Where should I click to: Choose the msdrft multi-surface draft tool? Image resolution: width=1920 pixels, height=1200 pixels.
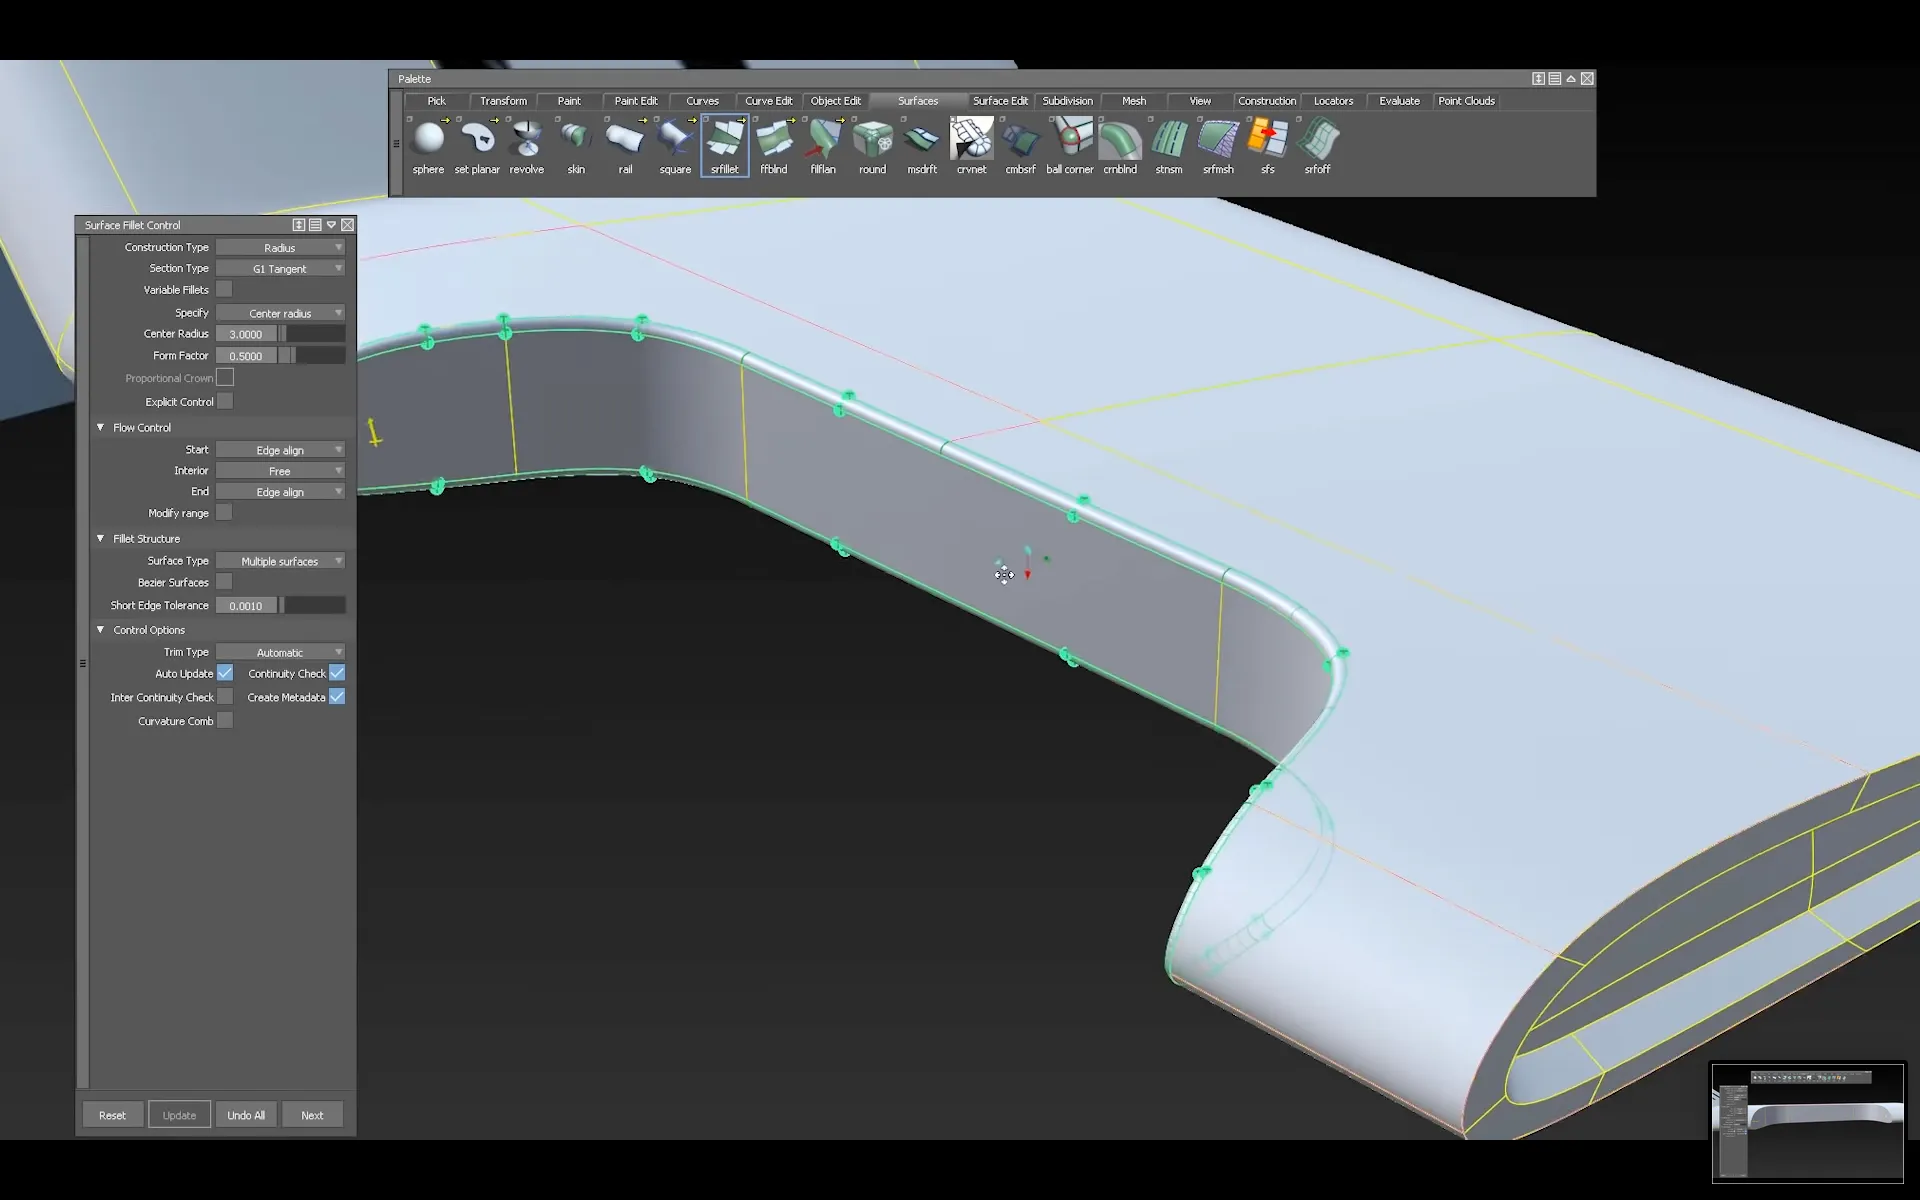click(x=922, y=146)
